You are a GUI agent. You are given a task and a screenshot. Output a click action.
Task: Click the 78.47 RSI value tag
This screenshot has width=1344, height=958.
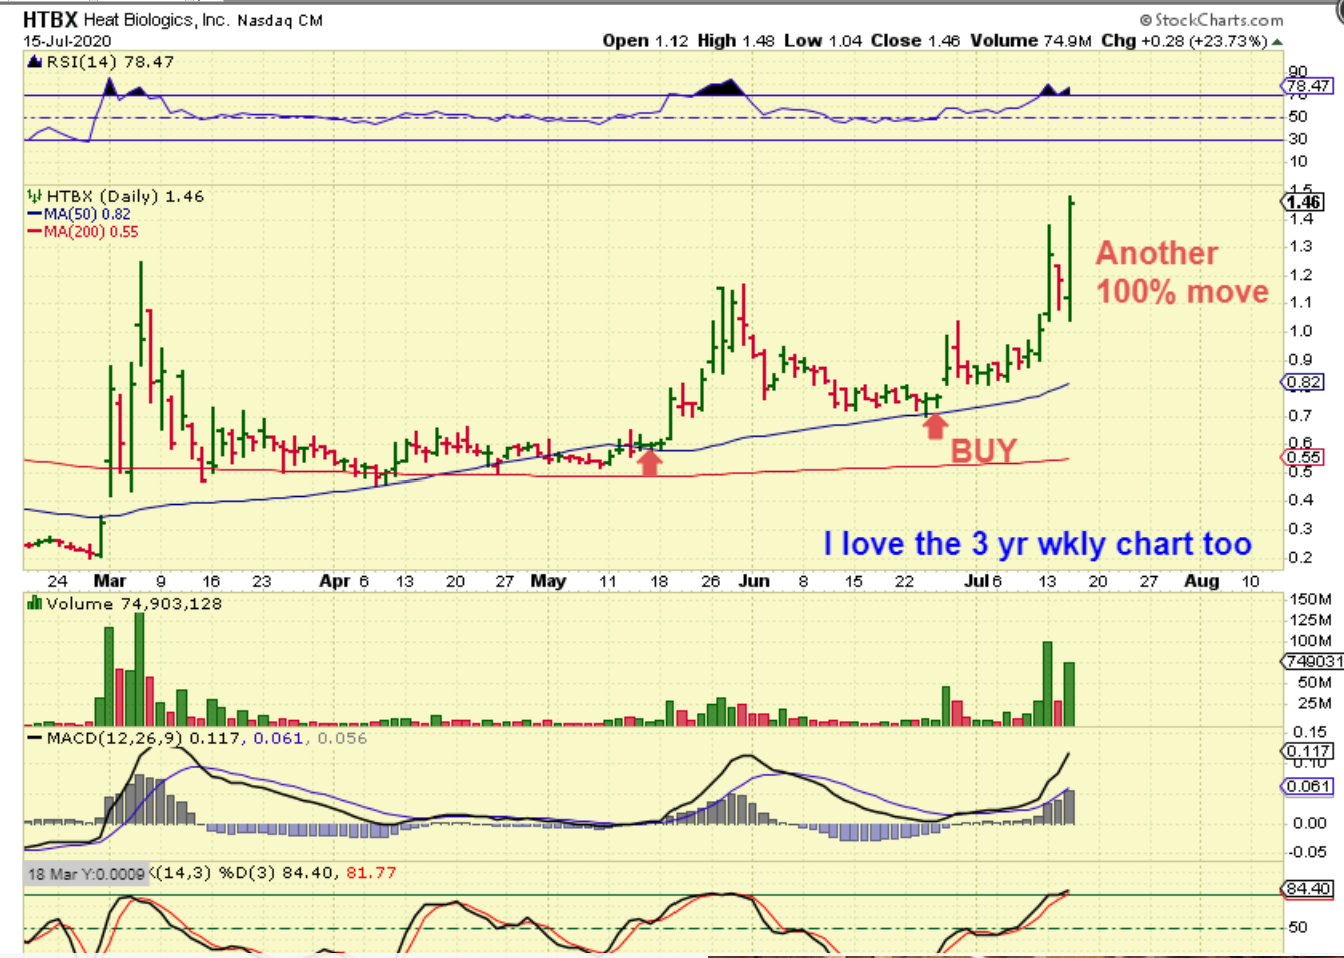pyautogui.click(x=1308, y=86)
